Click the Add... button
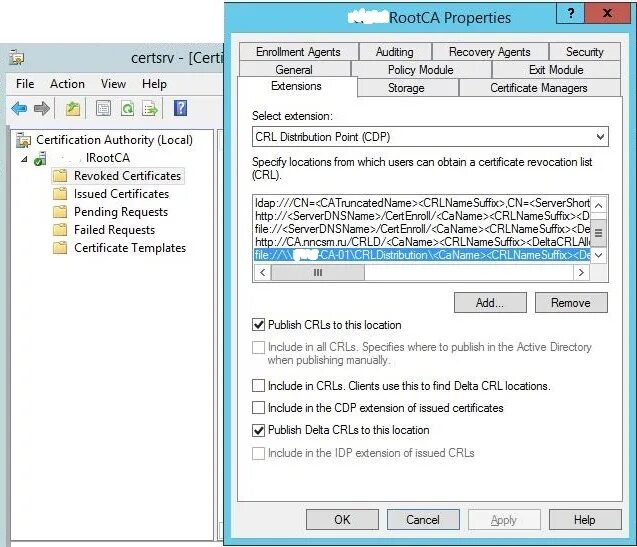The height and width of the screenshot is (547, 637). point(490,303)
